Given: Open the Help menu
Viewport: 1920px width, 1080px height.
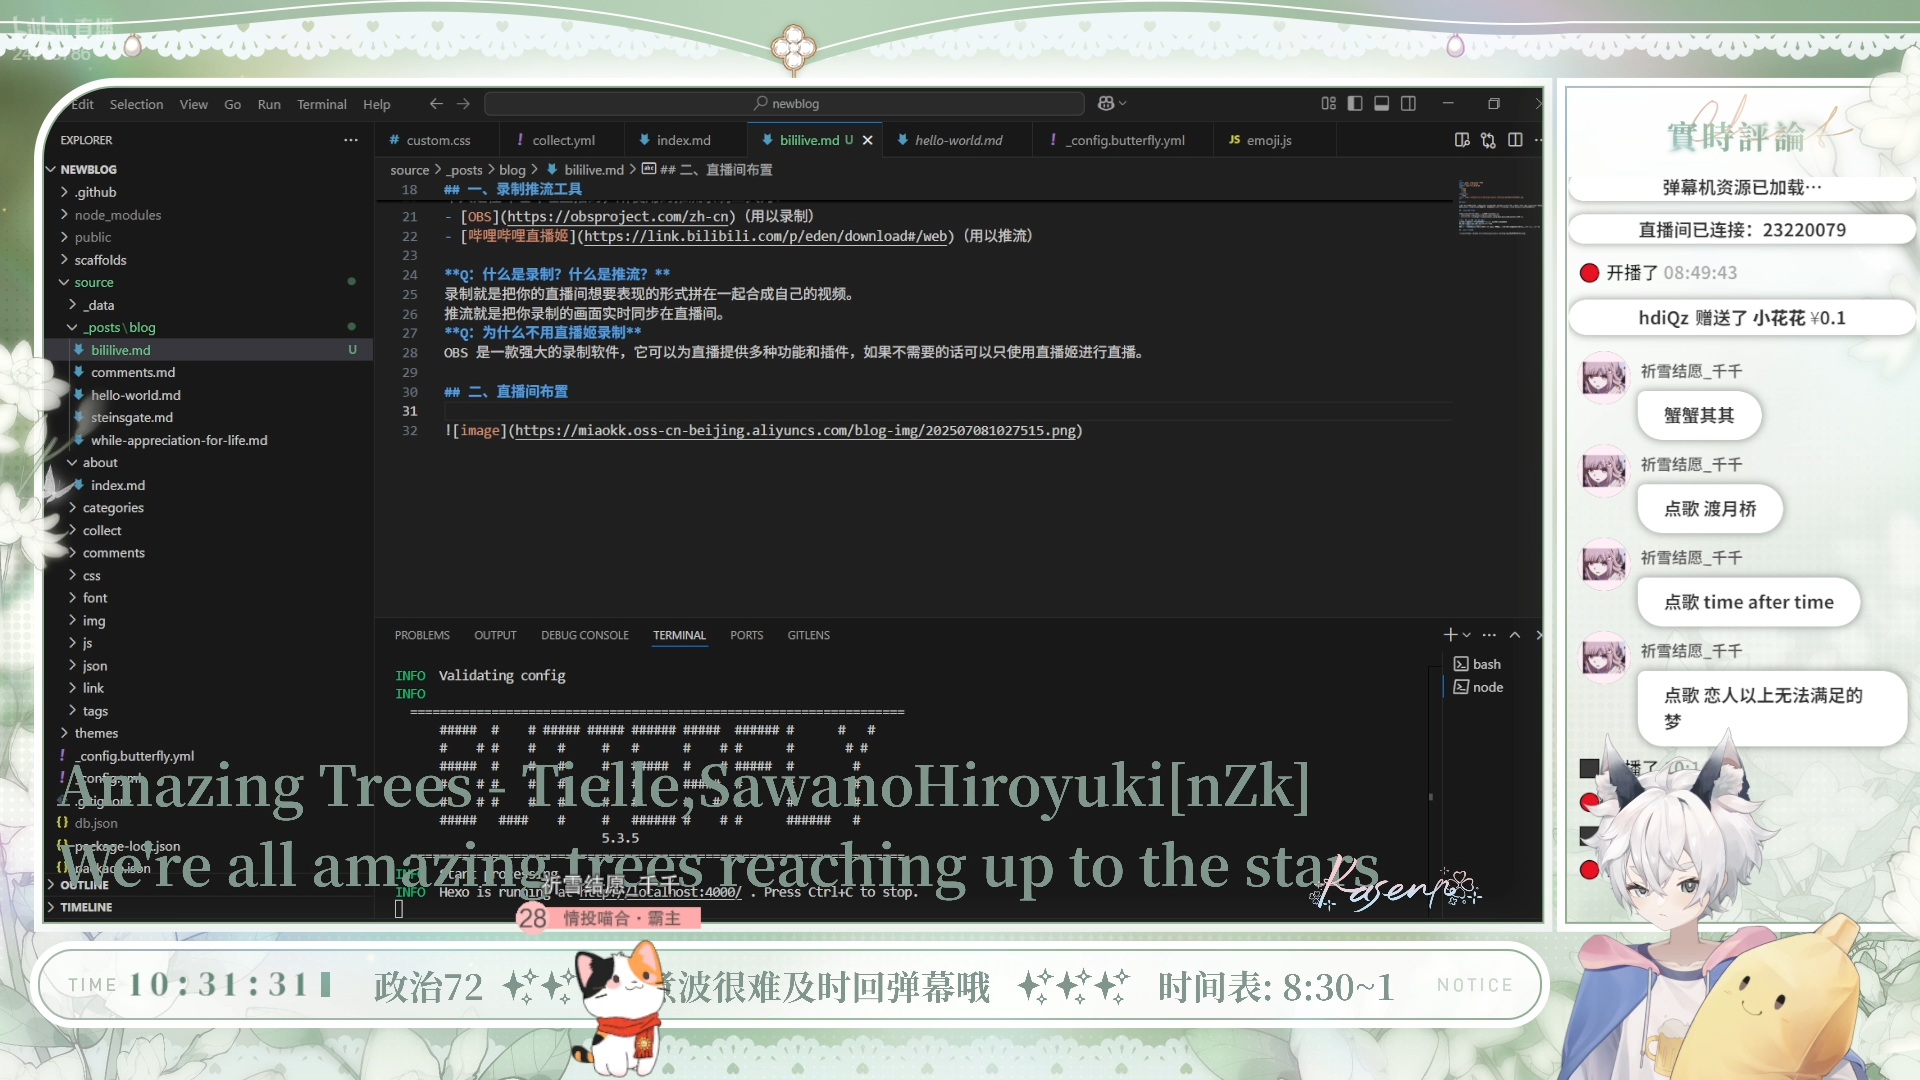Looking at the screenshot, I should tap(377, 104).
